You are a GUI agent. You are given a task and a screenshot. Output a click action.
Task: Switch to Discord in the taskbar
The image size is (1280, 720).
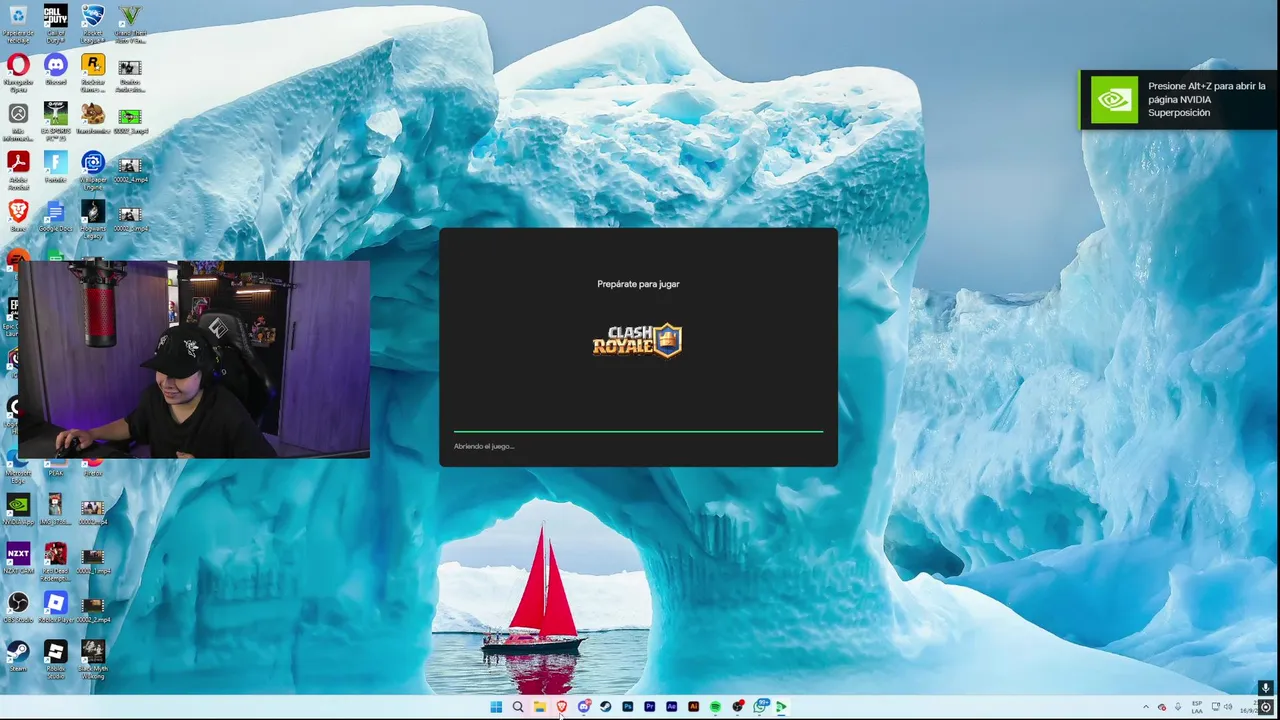584,707
